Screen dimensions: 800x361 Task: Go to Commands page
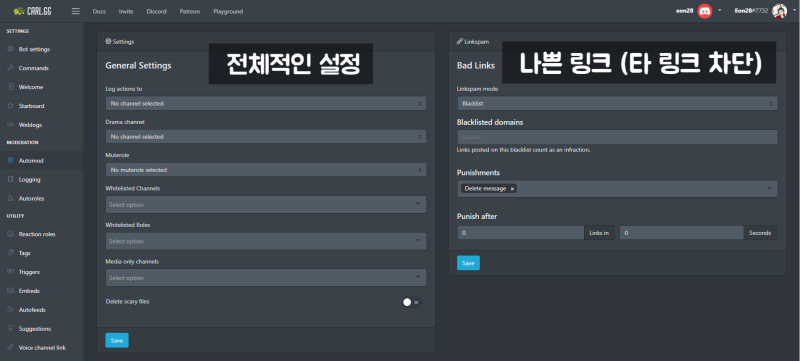tap(34, 68)
